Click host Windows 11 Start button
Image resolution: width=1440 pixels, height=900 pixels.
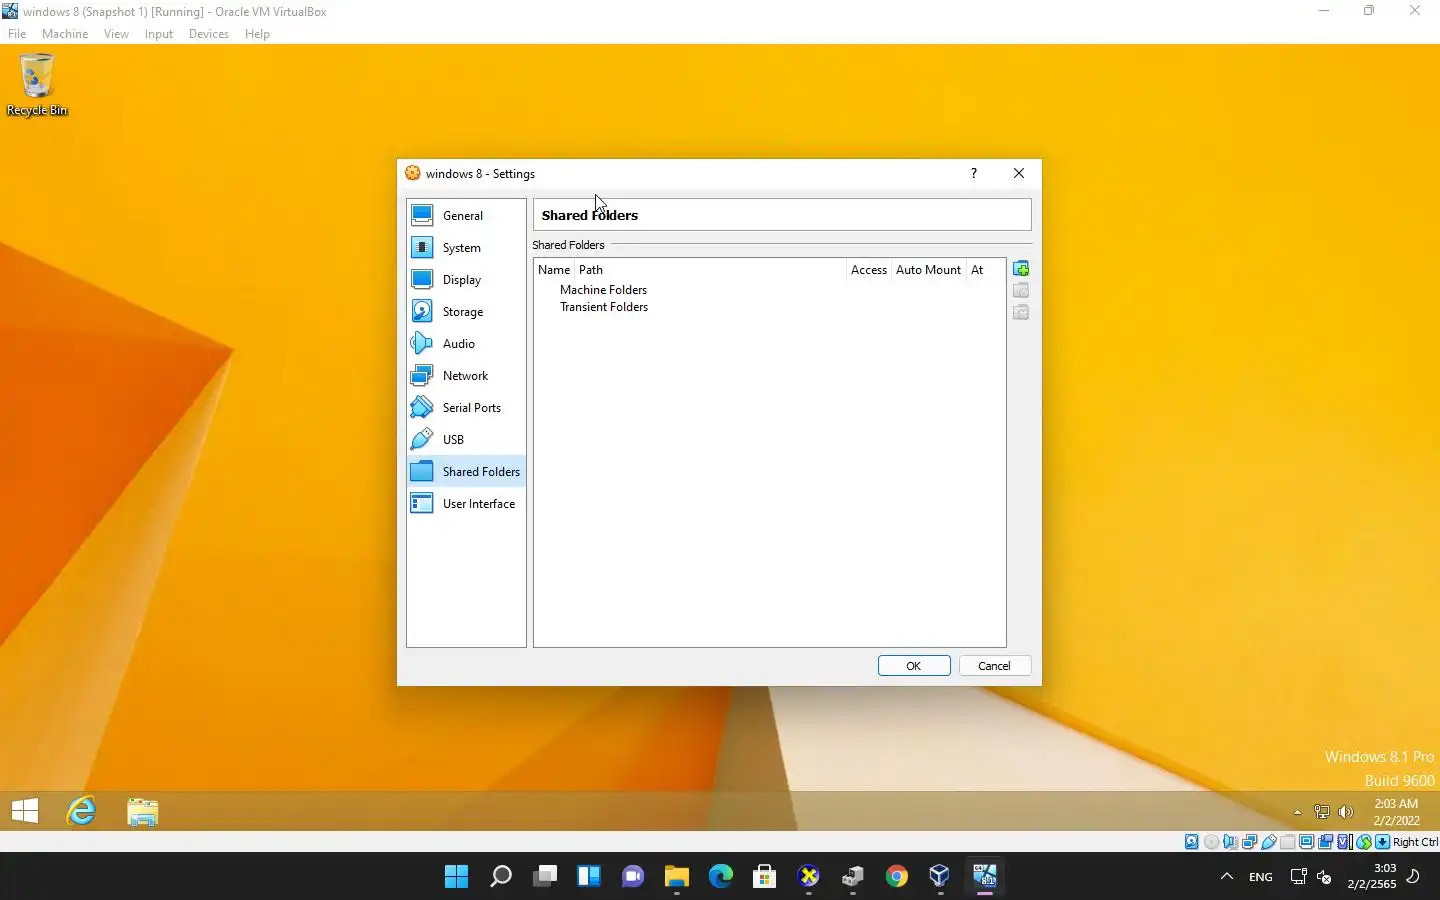point(457,877)
